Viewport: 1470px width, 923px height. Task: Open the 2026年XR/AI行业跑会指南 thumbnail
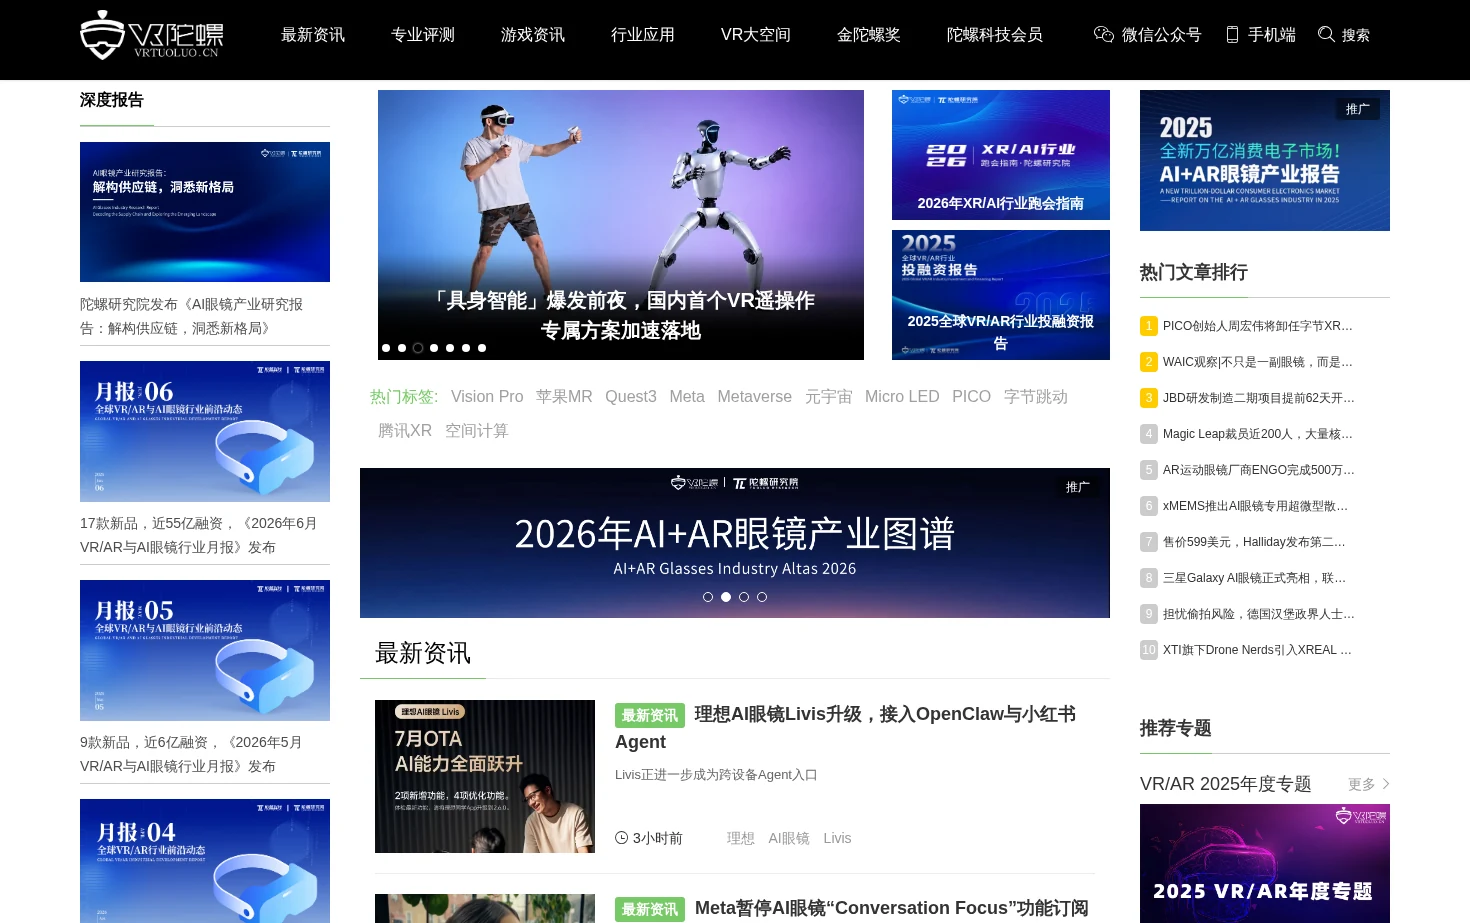click(x=1001, y=155)
